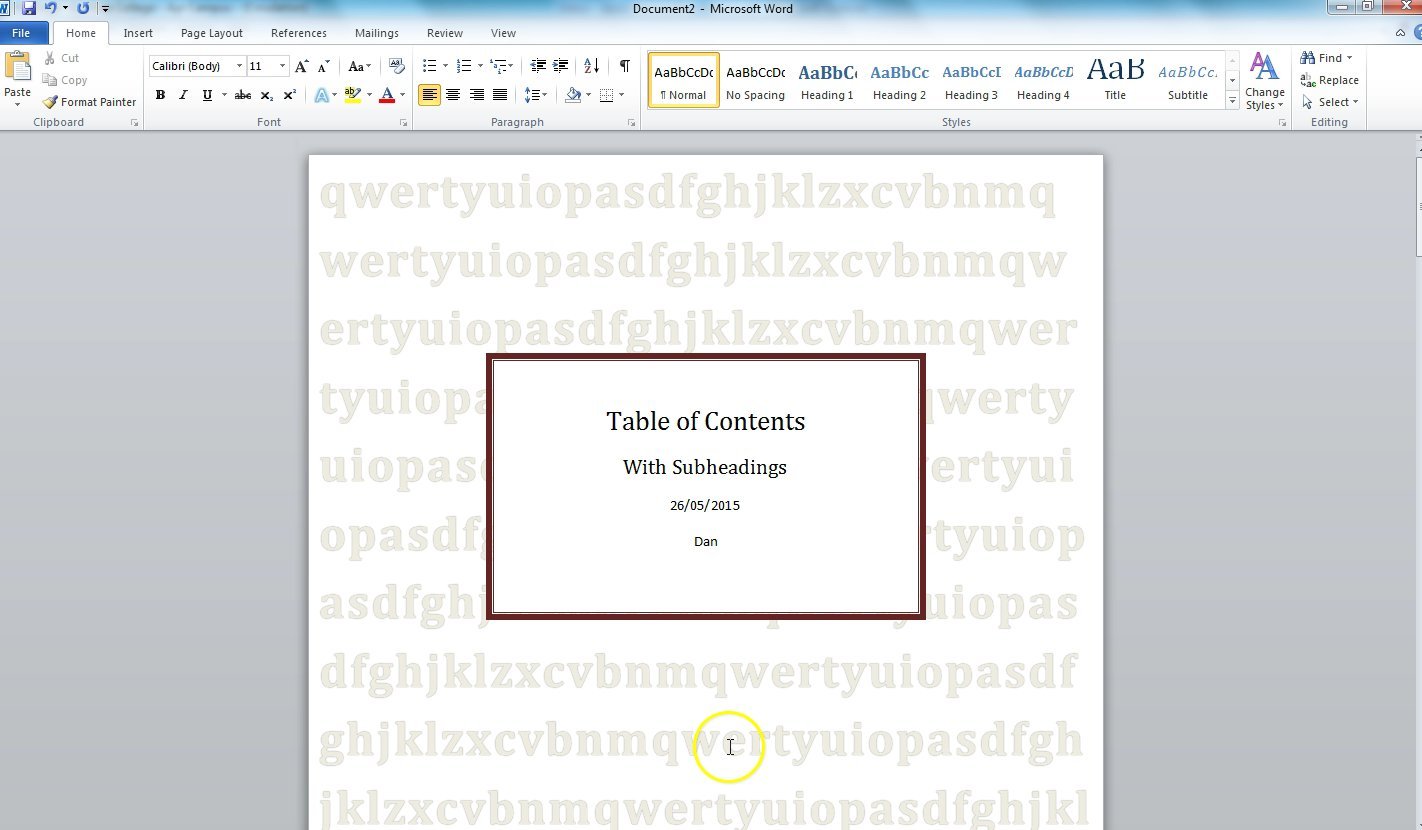Open the Change Styles dropdown
Image resolution: width=1422 pixels, height=830 pixels.
(1265, 82)
